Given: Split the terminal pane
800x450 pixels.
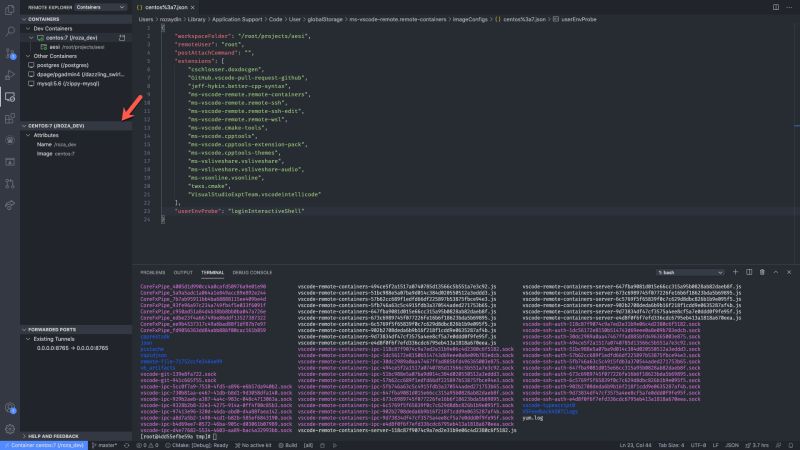Looking at the screenshot, I should coord(749,272).
